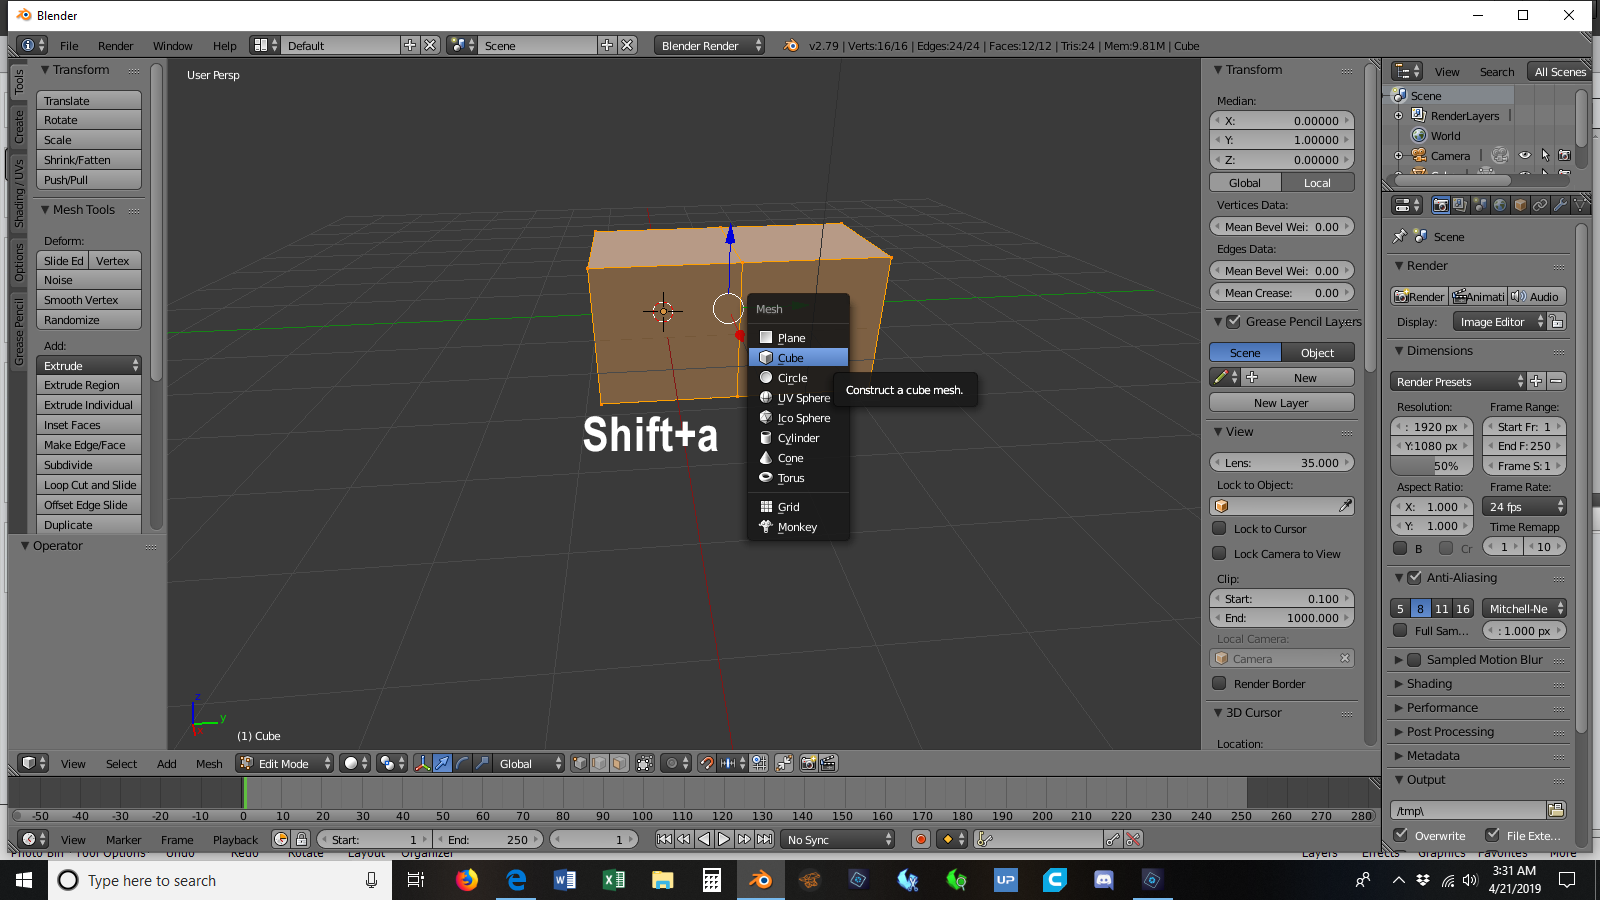Image resolution: width=1600 pixels, height=900 pixels.
Task: Toggle Camera visibility eye in outliner
Action: [1525, 155]
